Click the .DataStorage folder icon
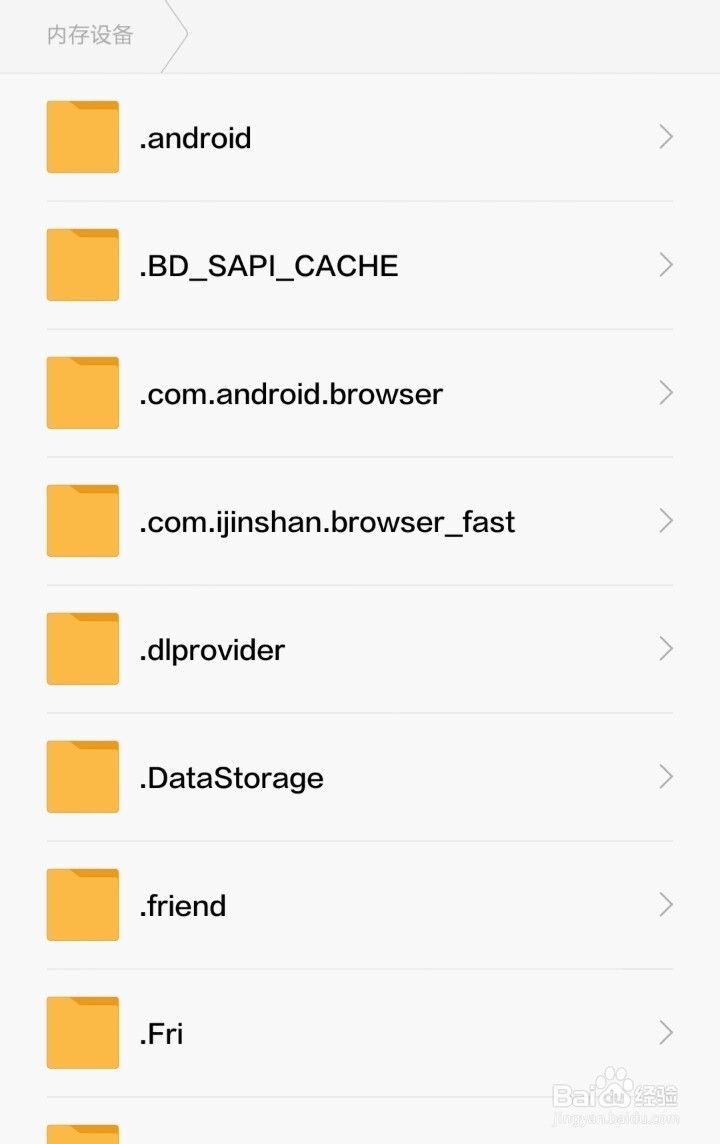This screenshot has height=1144, width=720. [83, 777]
